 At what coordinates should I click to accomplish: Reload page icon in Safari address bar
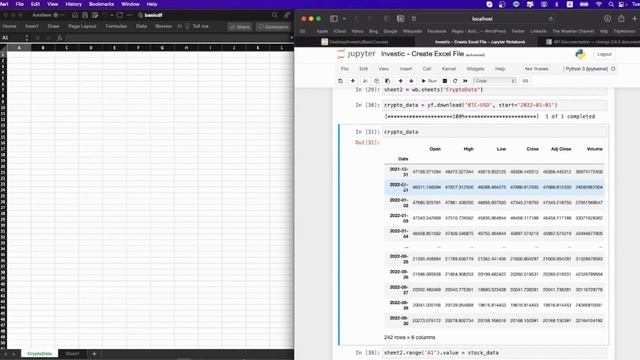tap(551, 19)
